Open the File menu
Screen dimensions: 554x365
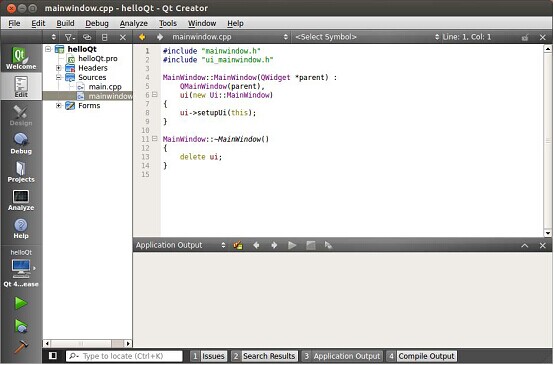tap(14, 23)
